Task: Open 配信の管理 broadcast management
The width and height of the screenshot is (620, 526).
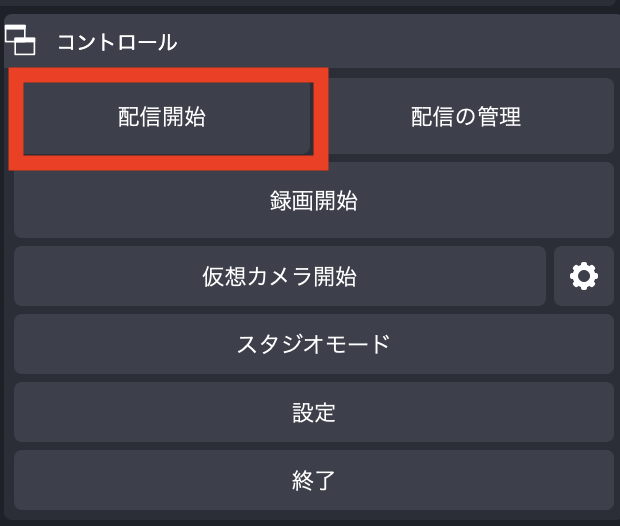Action: pos(466,116)
